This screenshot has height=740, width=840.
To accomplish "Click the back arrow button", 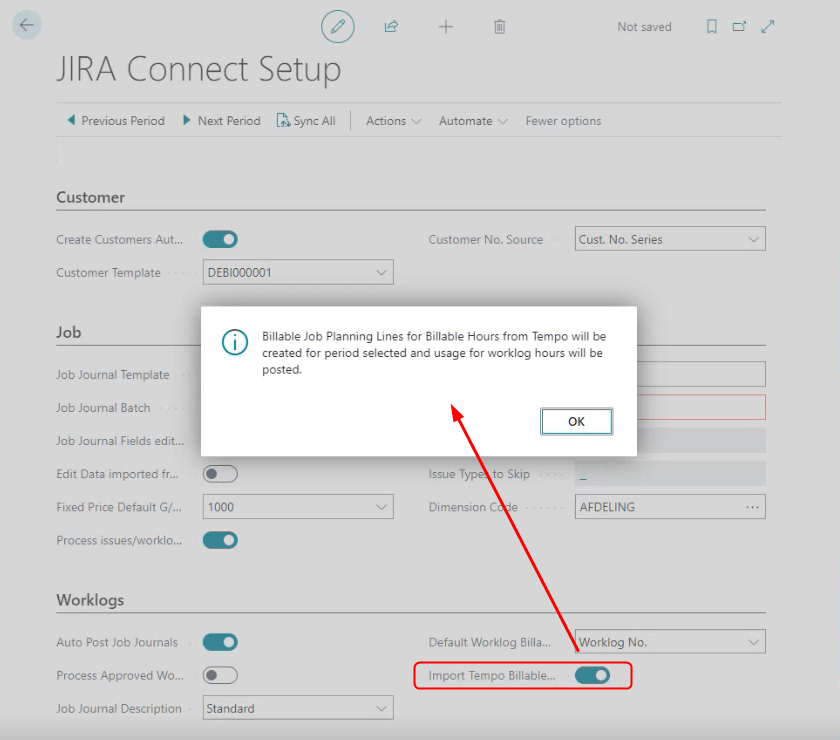I will [26, 25].
